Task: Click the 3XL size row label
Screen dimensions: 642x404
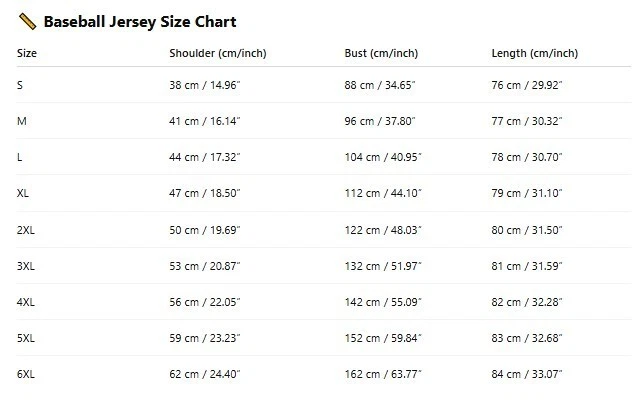Action: pyautogui.click(x=26, y=265)
